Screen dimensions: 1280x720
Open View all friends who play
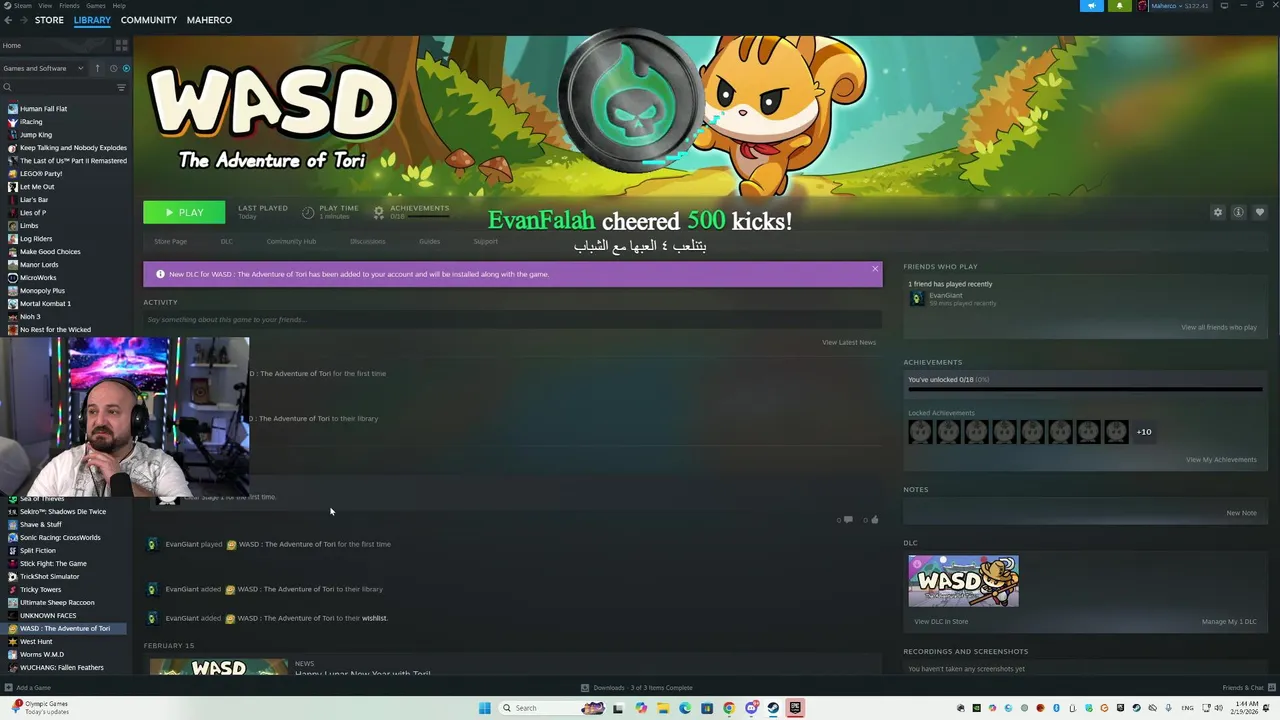point(1218,328)
